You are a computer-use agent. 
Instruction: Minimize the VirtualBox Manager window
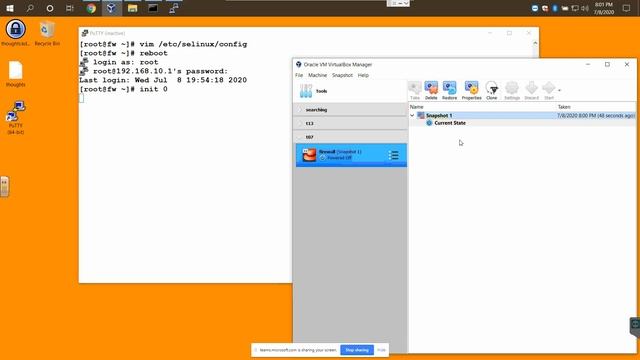click(x=588, y=64)
